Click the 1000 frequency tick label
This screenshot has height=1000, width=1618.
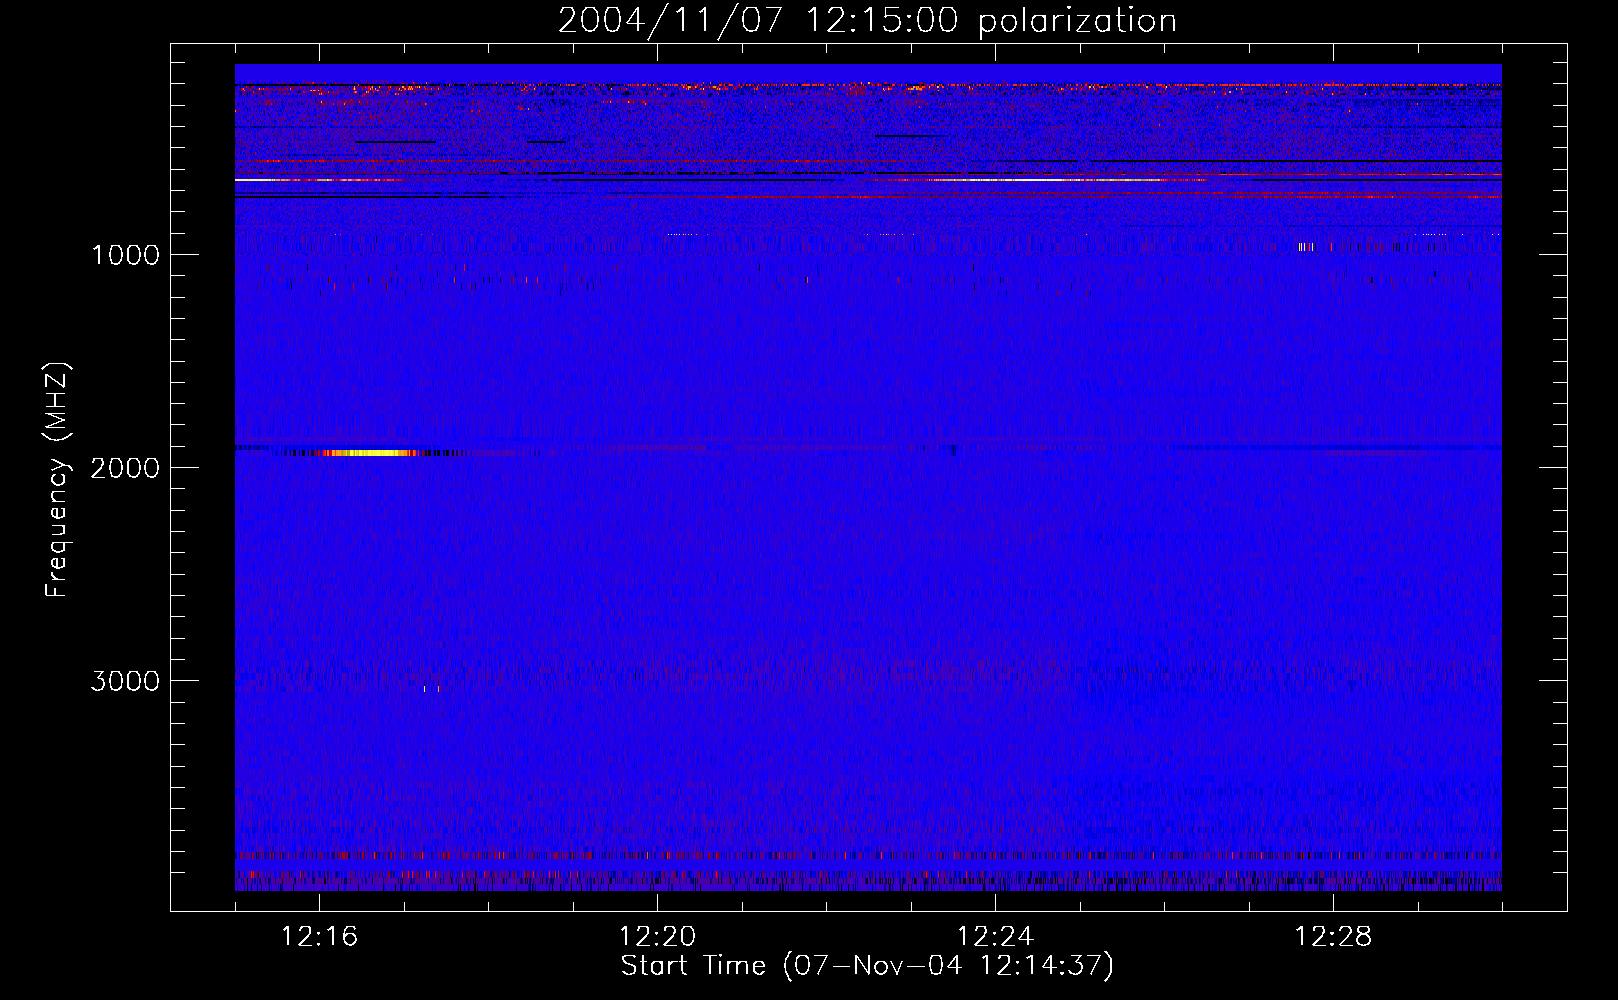point(125,255)
